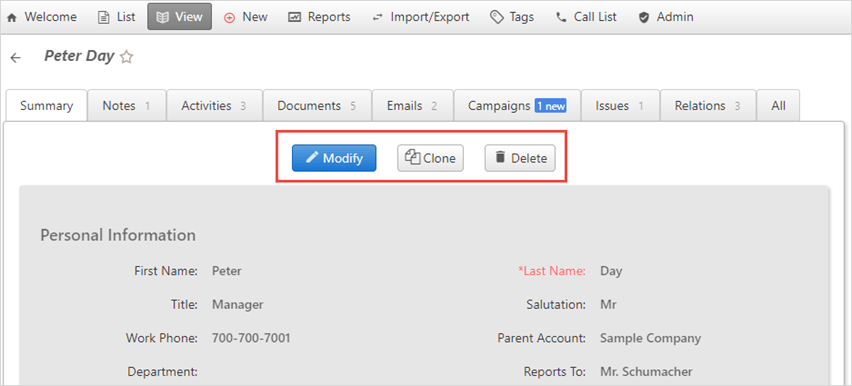Switch to the Documents tab
The width and height of the screenshot is (852, 386).
tap(317, 105)
